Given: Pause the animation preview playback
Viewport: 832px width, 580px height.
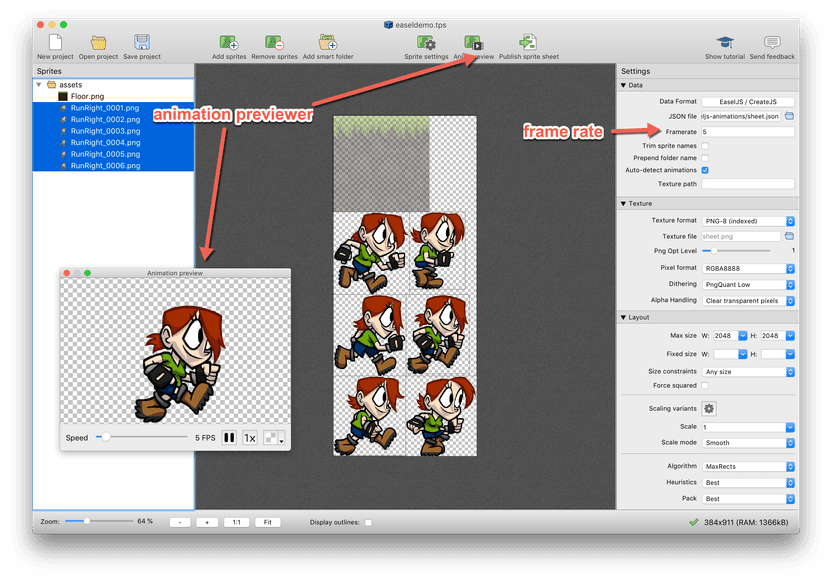Looking at the screenshot, I should pos(229,437).
